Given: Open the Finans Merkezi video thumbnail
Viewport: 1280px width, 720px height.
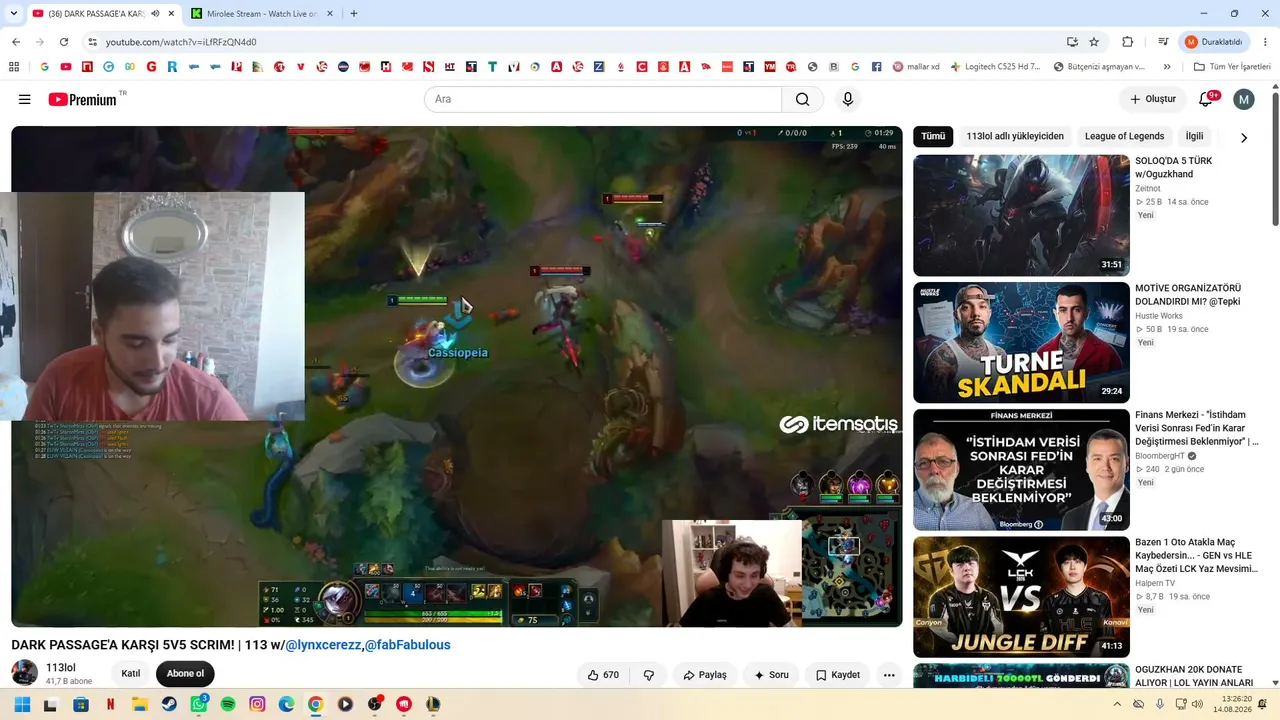Looking at the screenshot, I should tap(1021, 470).
